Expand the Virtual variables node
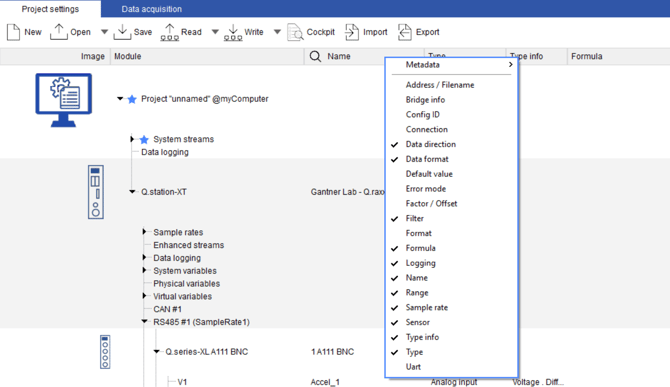Image resolution: width=670 pixels, height=387 pixels. [x=144, y=296]
